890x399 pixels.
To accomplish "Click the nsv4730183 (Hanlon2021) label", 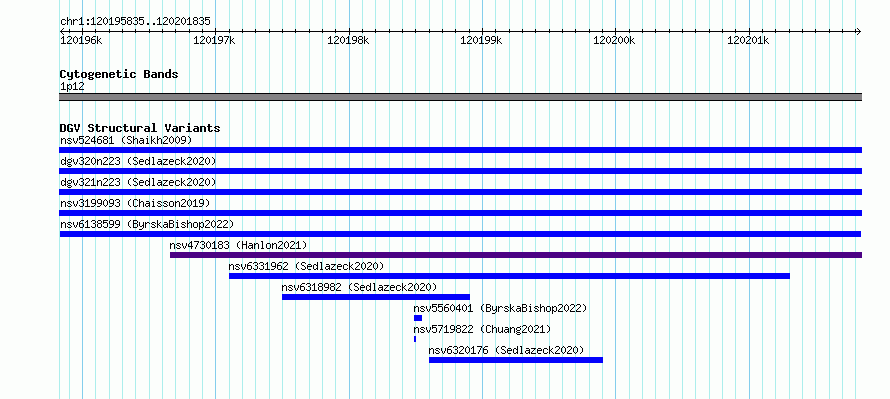I will point(238,245).
